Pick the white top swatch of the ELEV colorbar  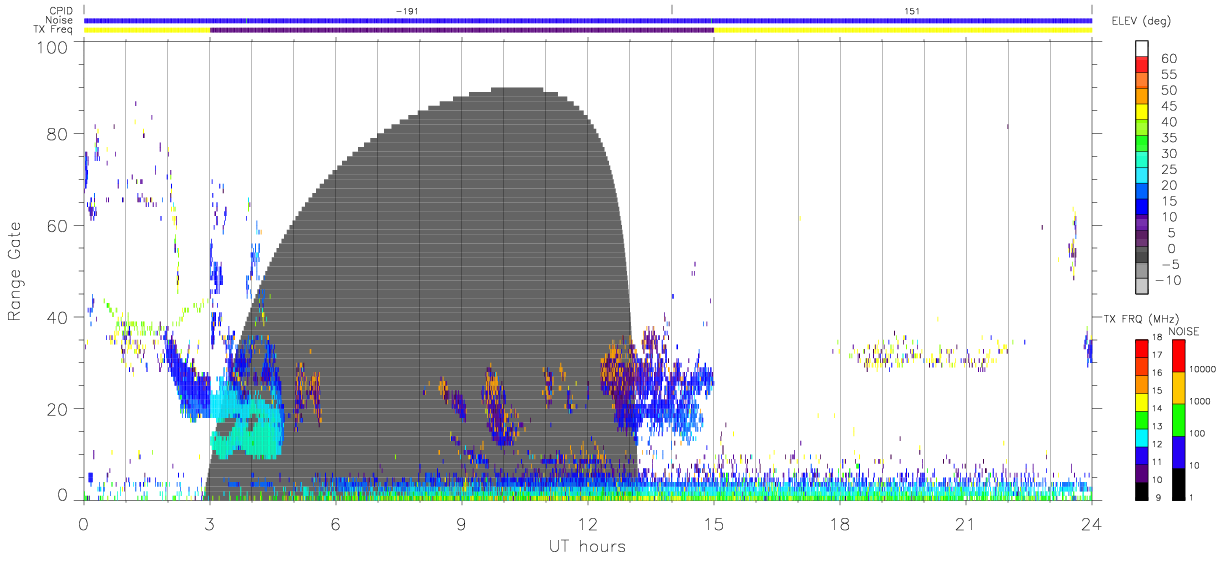click(x=1142, y=49)
